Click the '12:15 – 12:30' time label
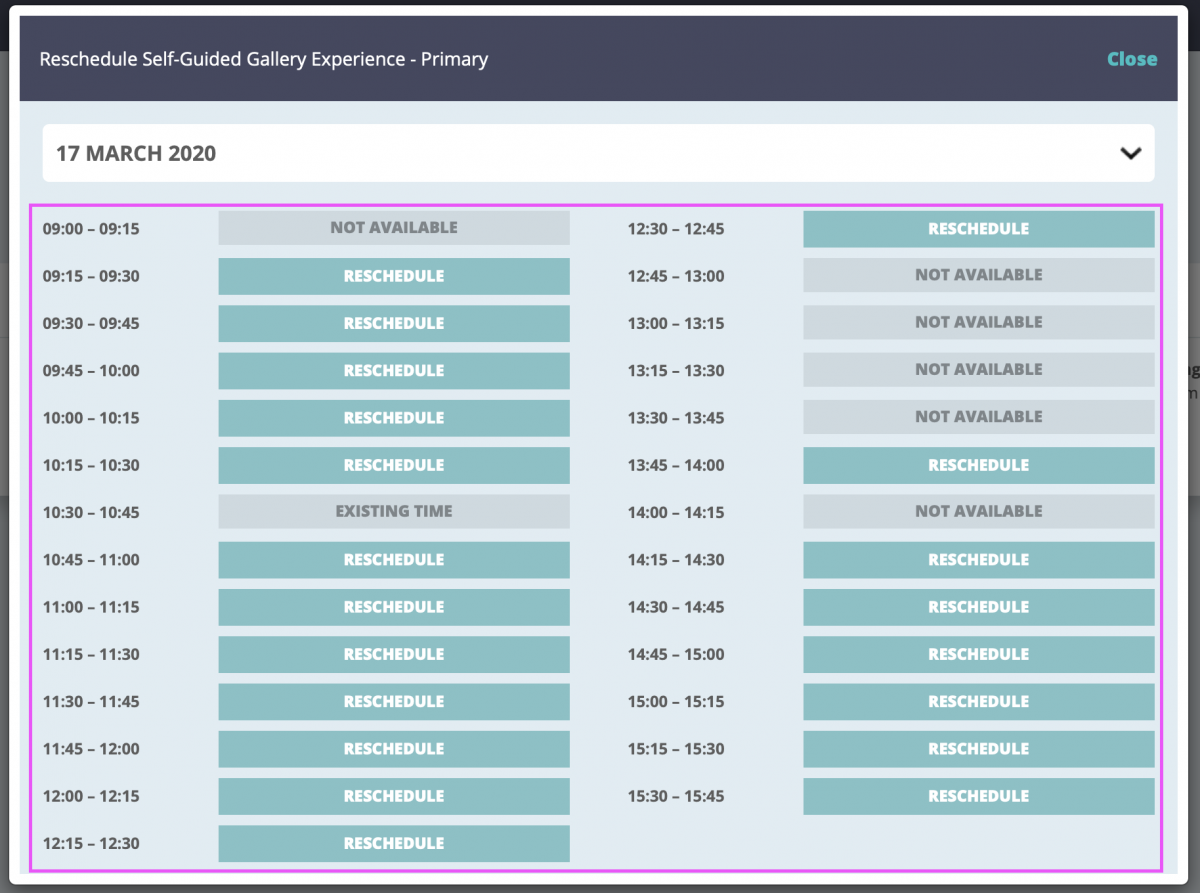Screen dimensions: 1200x893 (91, 844)
